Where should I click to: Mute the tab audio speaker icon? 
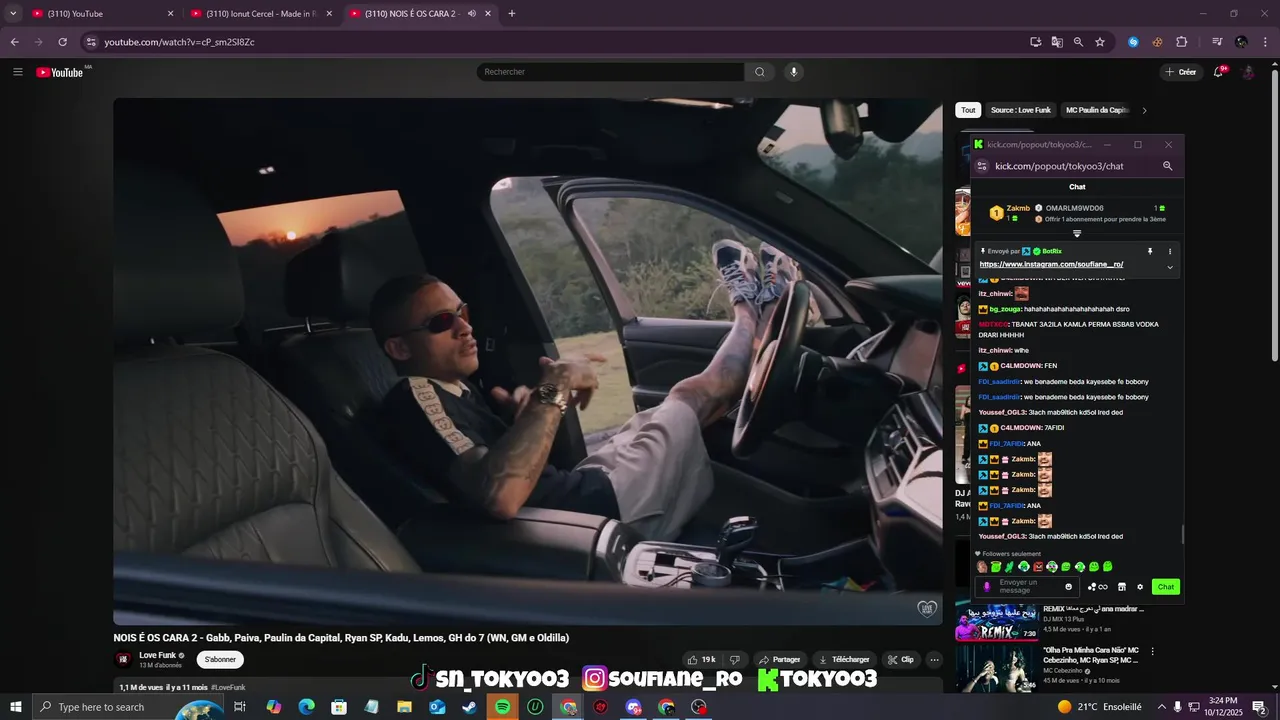click(x=471, y=14)
